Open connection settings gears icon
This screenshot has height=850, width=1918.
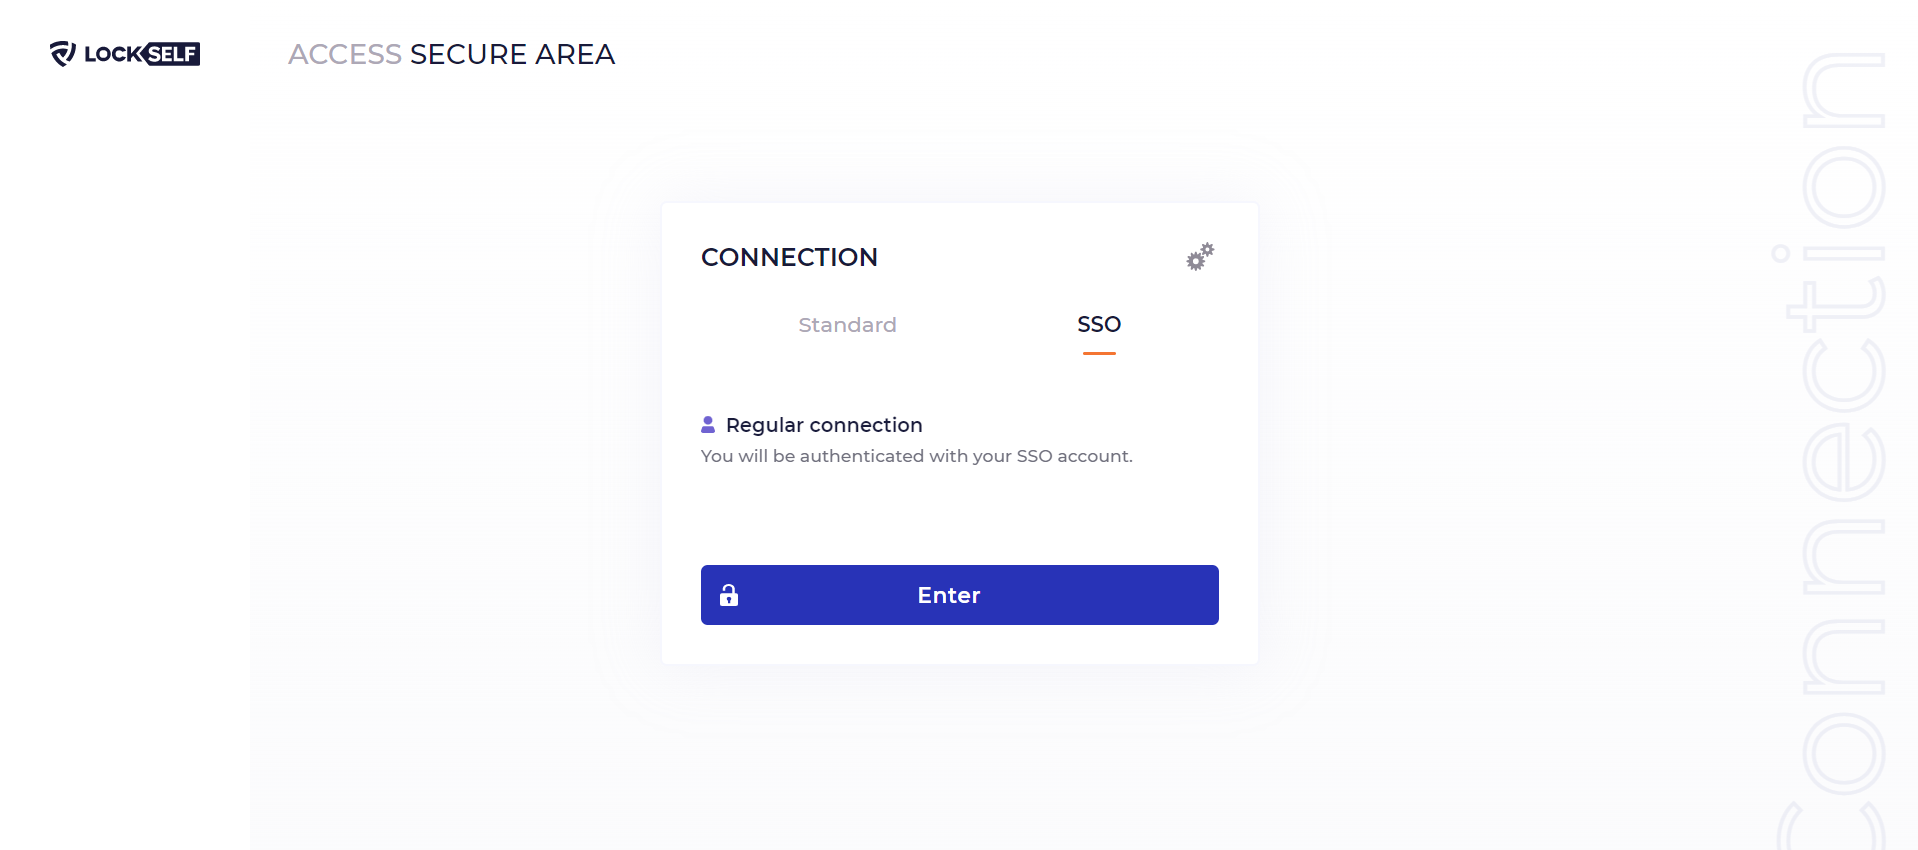[x=1200, y=257]
